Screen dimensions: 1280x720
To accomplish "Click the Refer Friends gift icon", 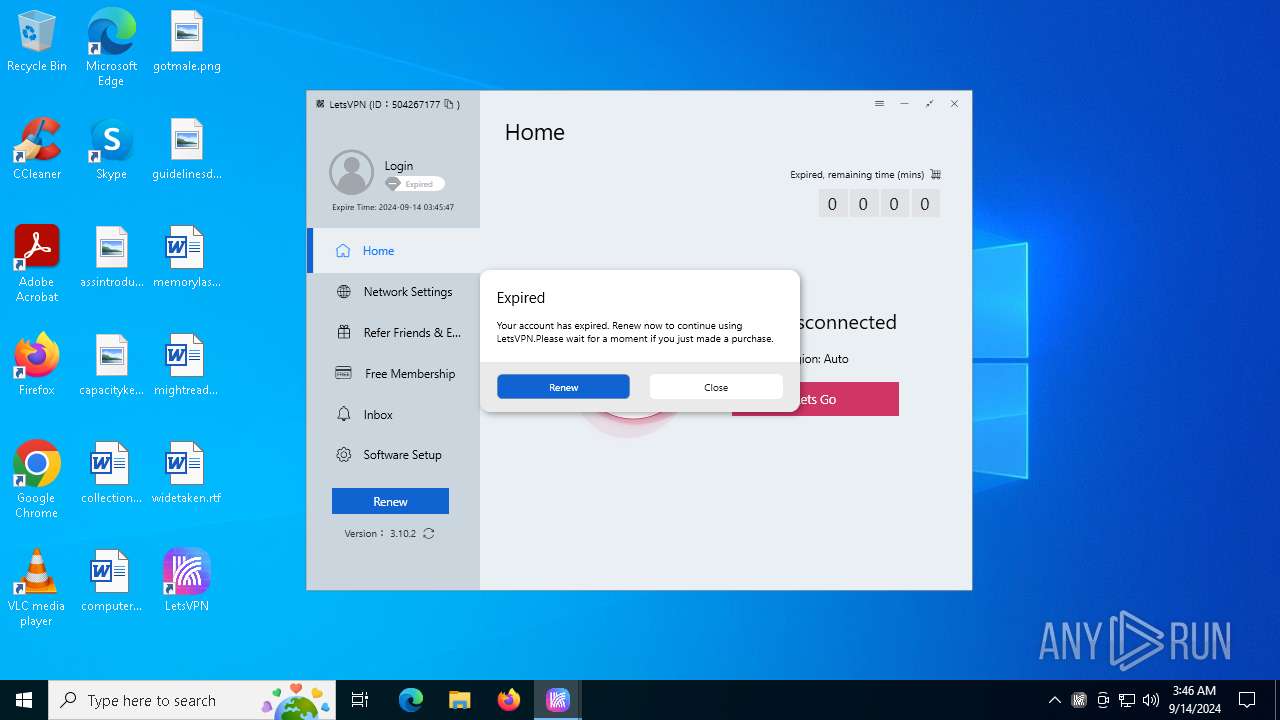I will pos(344,333).
